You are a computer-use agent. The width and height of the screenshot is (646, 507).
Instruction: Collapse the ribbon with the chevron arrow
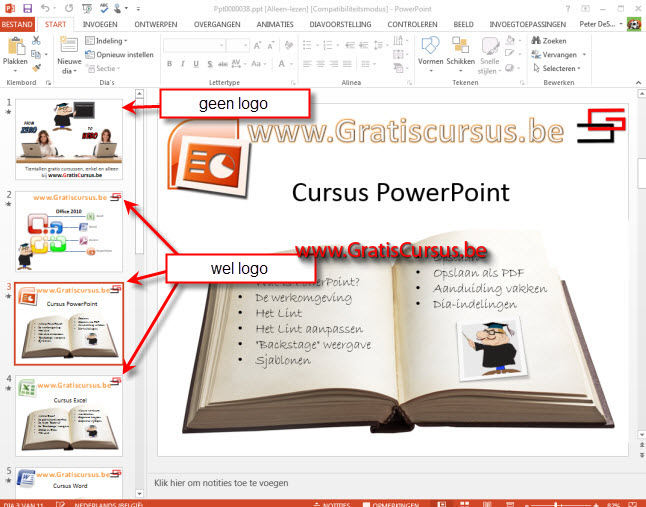pyautogui.click(x=638, y=83)
